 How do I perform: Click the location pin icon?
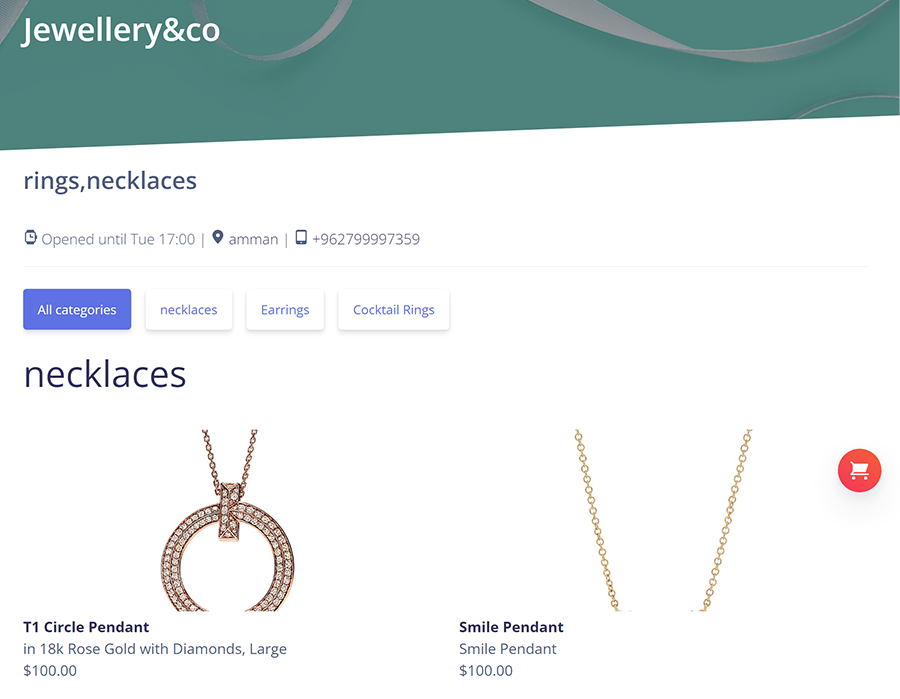click(x=218, y=238)
